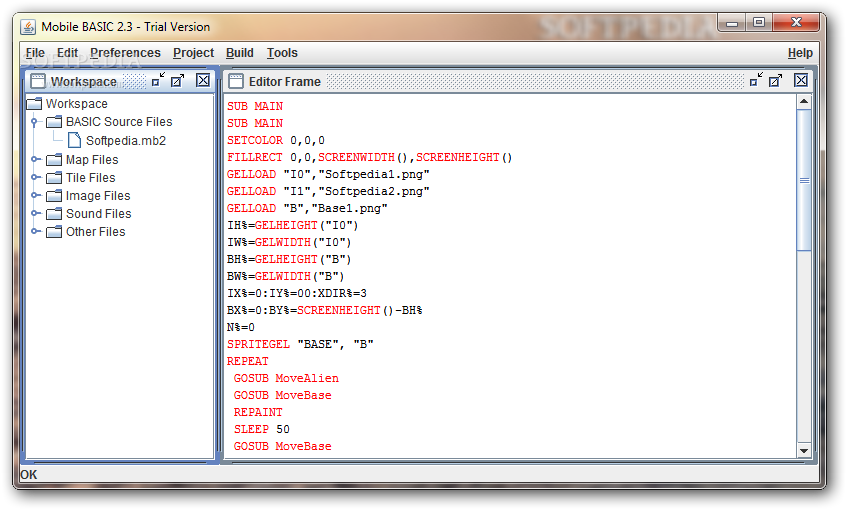Image resolution: width=847 pixels, height=510 pixels.
Task: Click the Workspace panel frame icon
Action: [38, 81]
